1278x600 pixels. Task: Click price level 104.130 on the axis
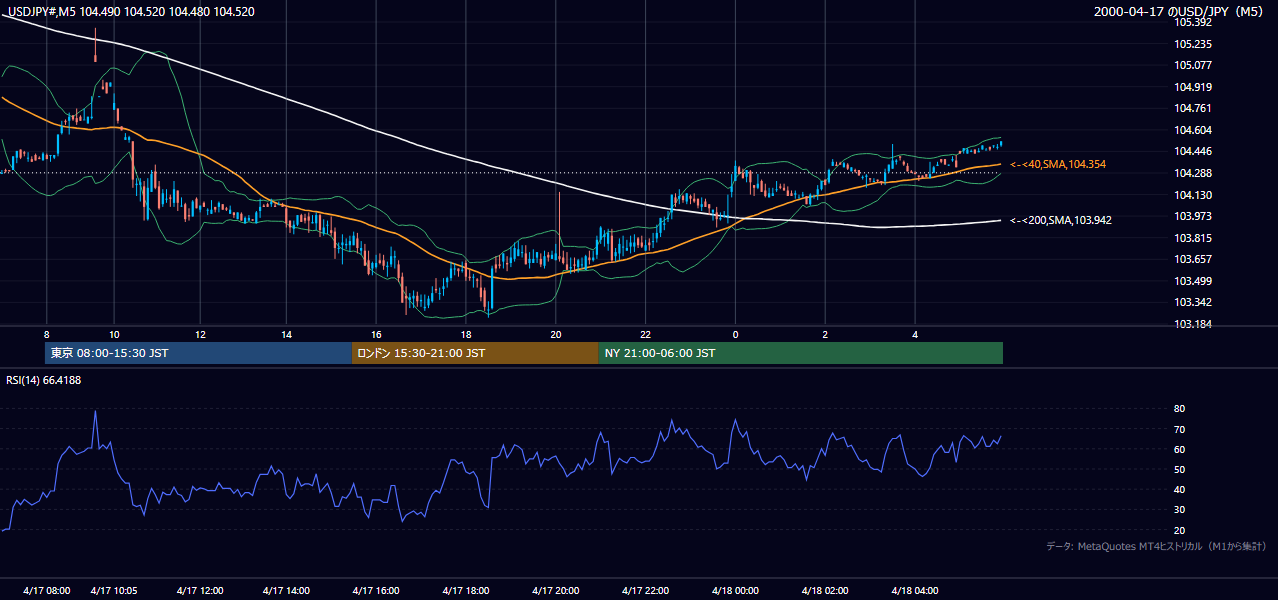(1193, 195)
